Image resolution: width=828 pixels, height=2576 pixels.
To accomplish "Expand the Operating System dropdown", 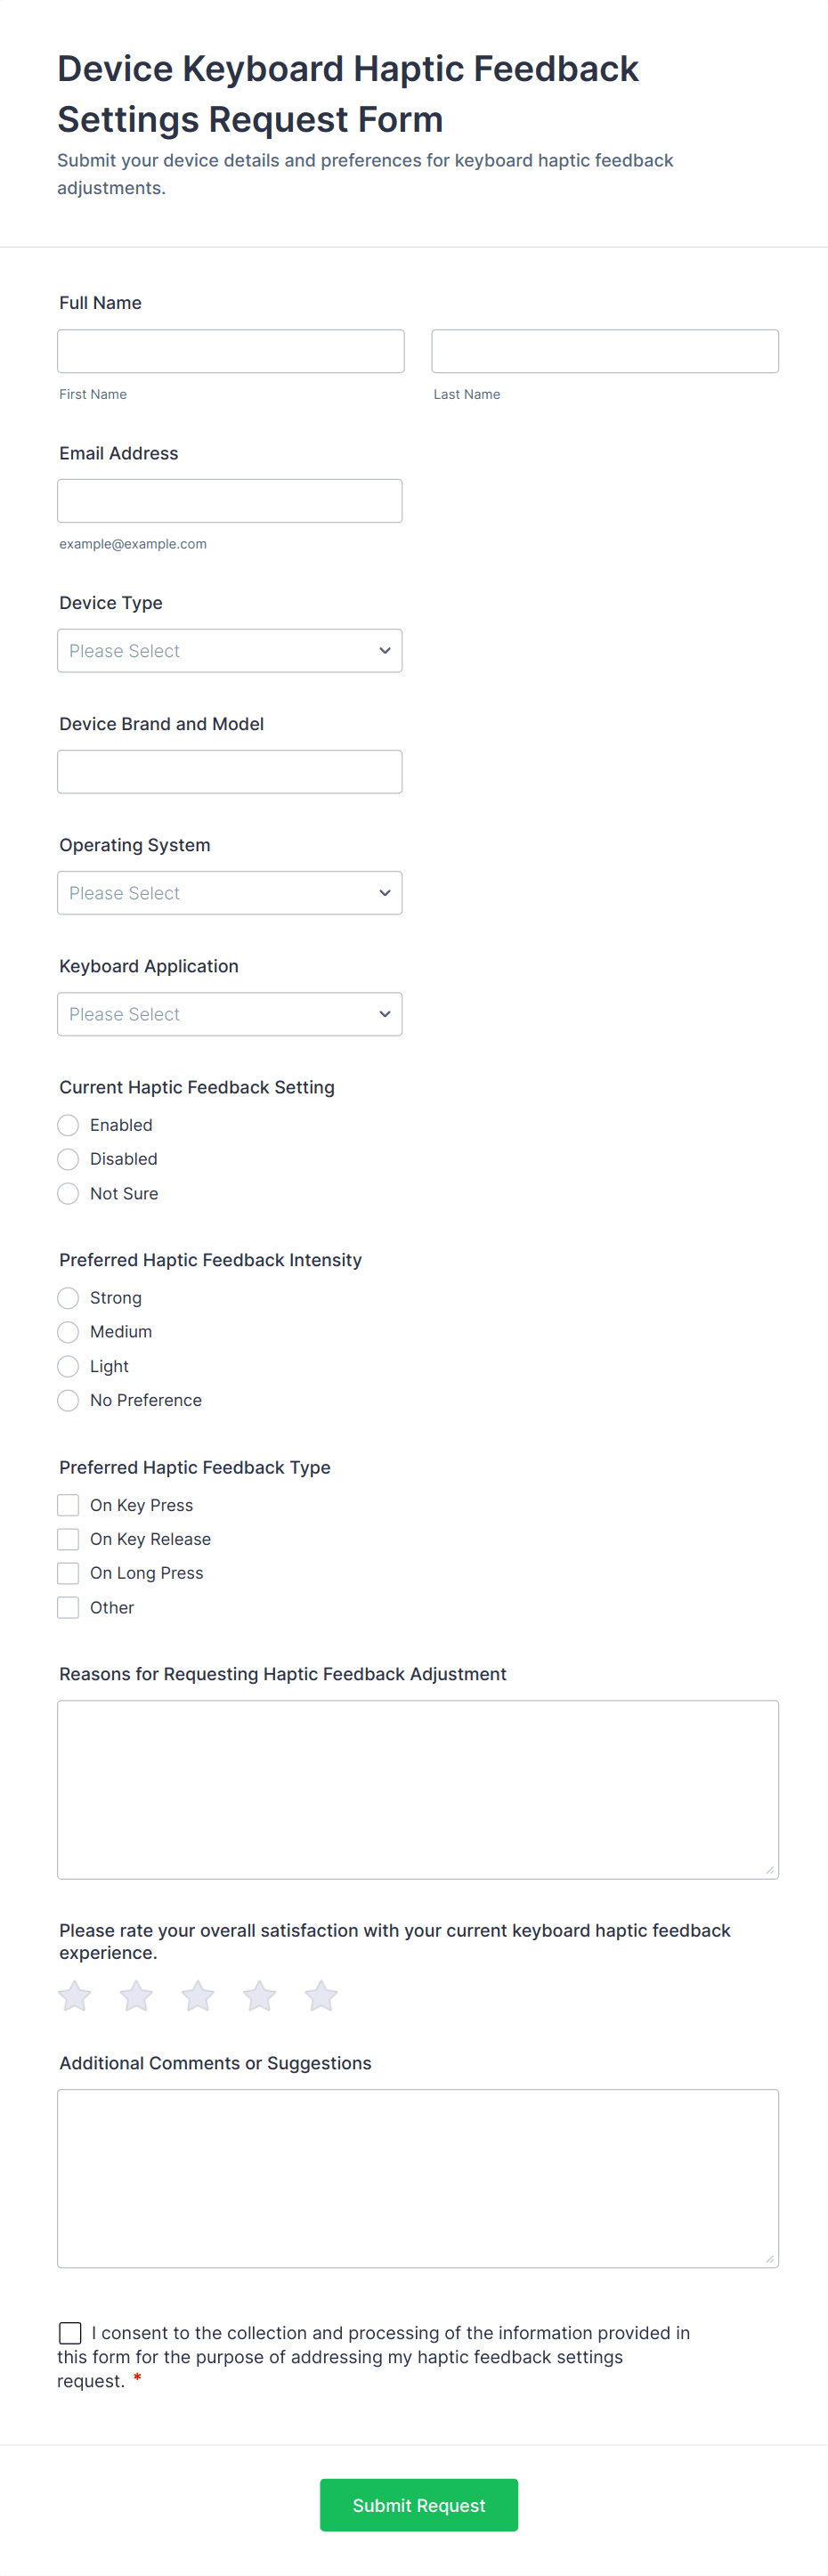I will click(x=230, y=893).
